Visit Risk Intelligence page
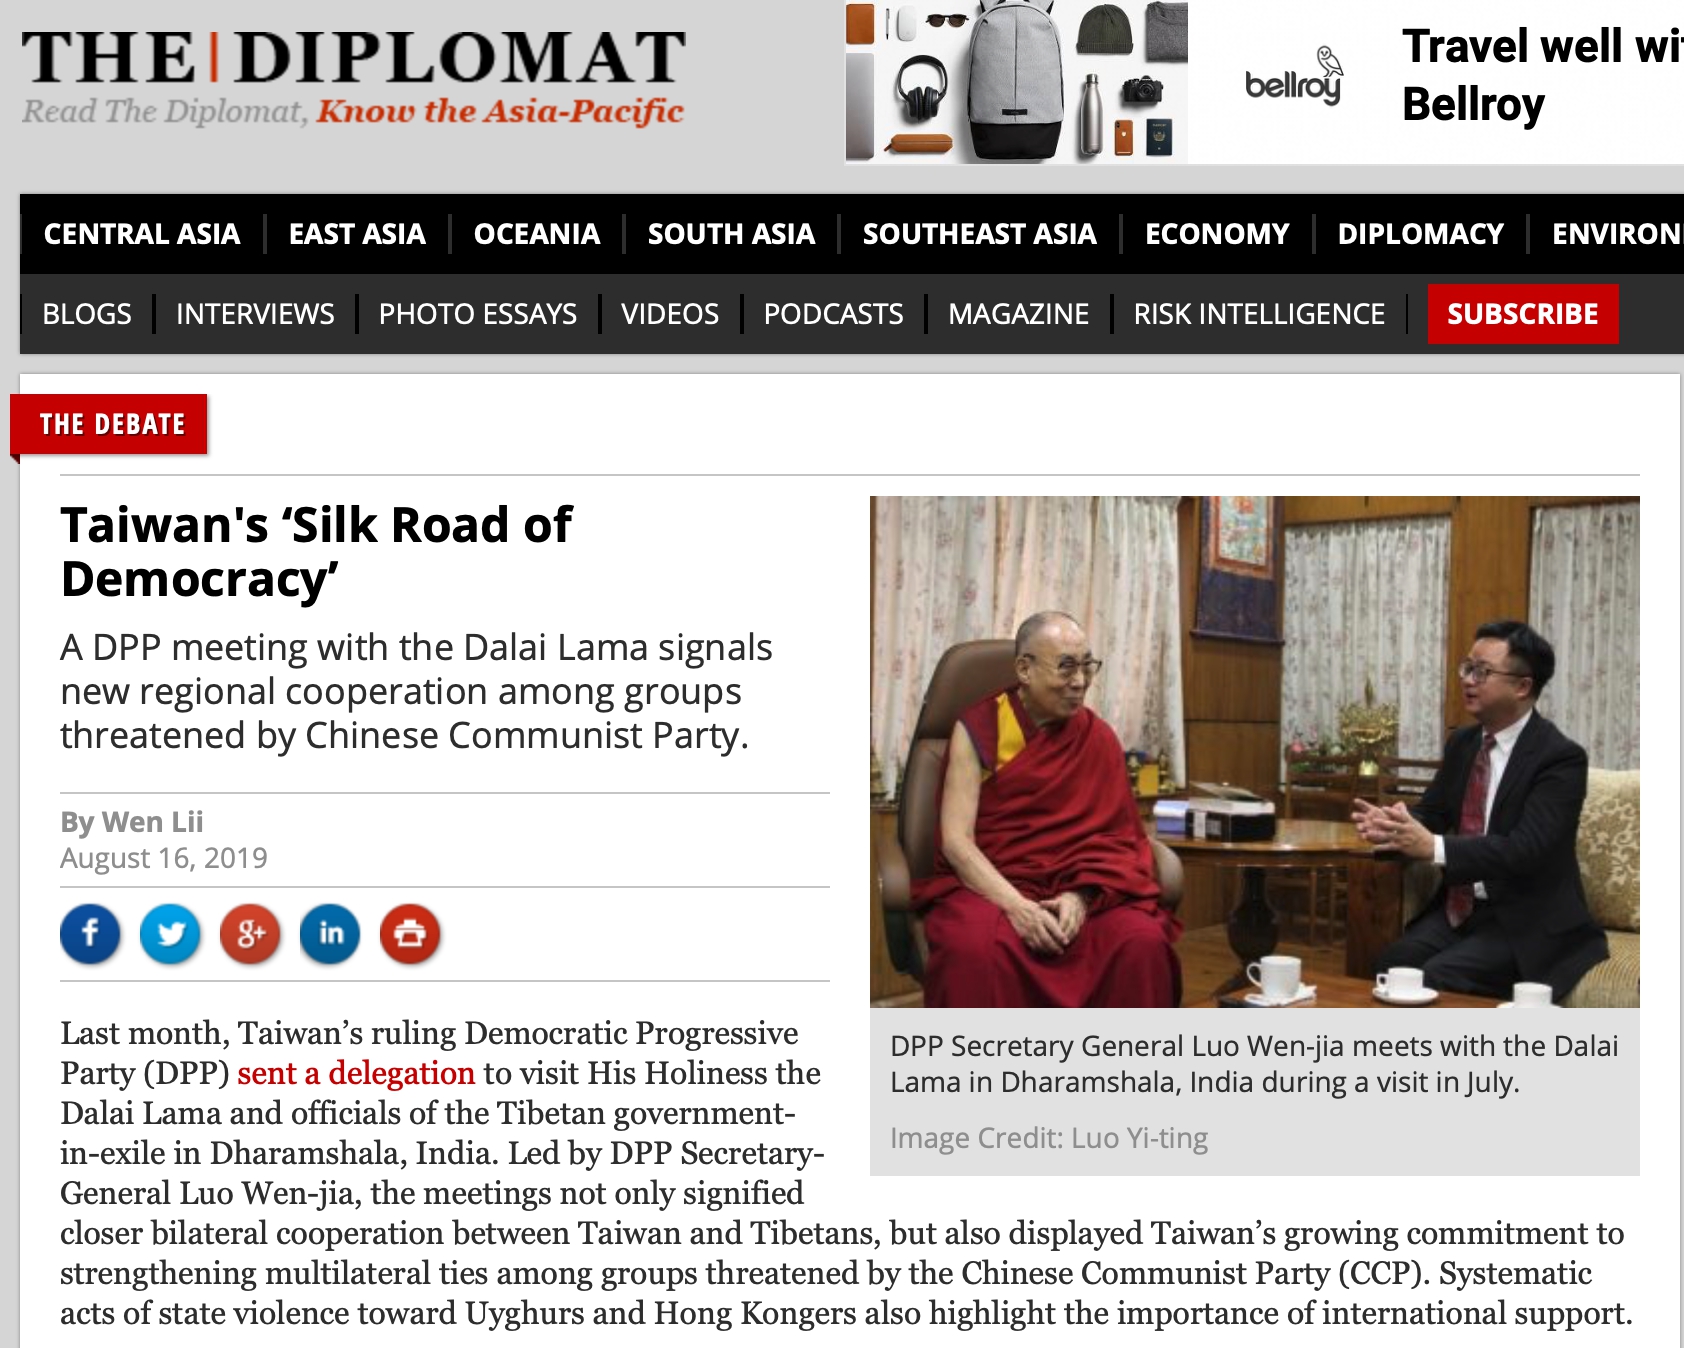Viewport: 1684px width, 1348px height. (x=1259, y=314)
